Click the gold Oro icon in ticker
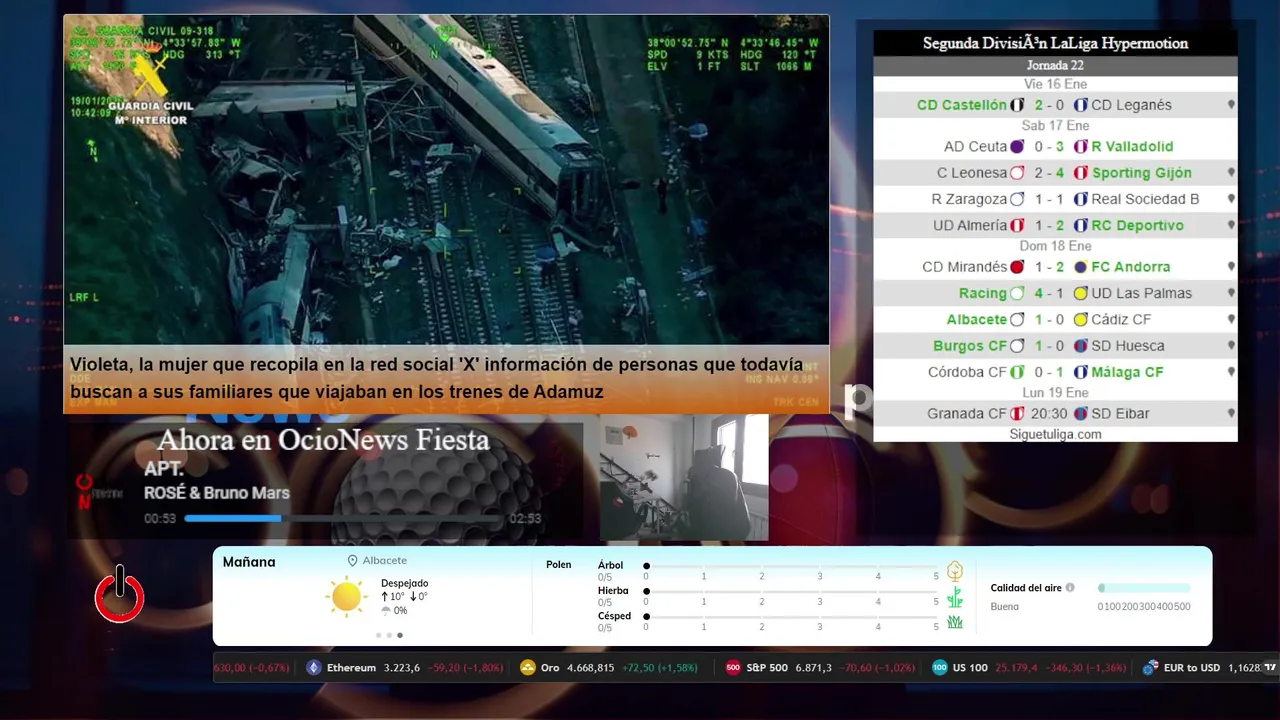 tap(528, 668)
